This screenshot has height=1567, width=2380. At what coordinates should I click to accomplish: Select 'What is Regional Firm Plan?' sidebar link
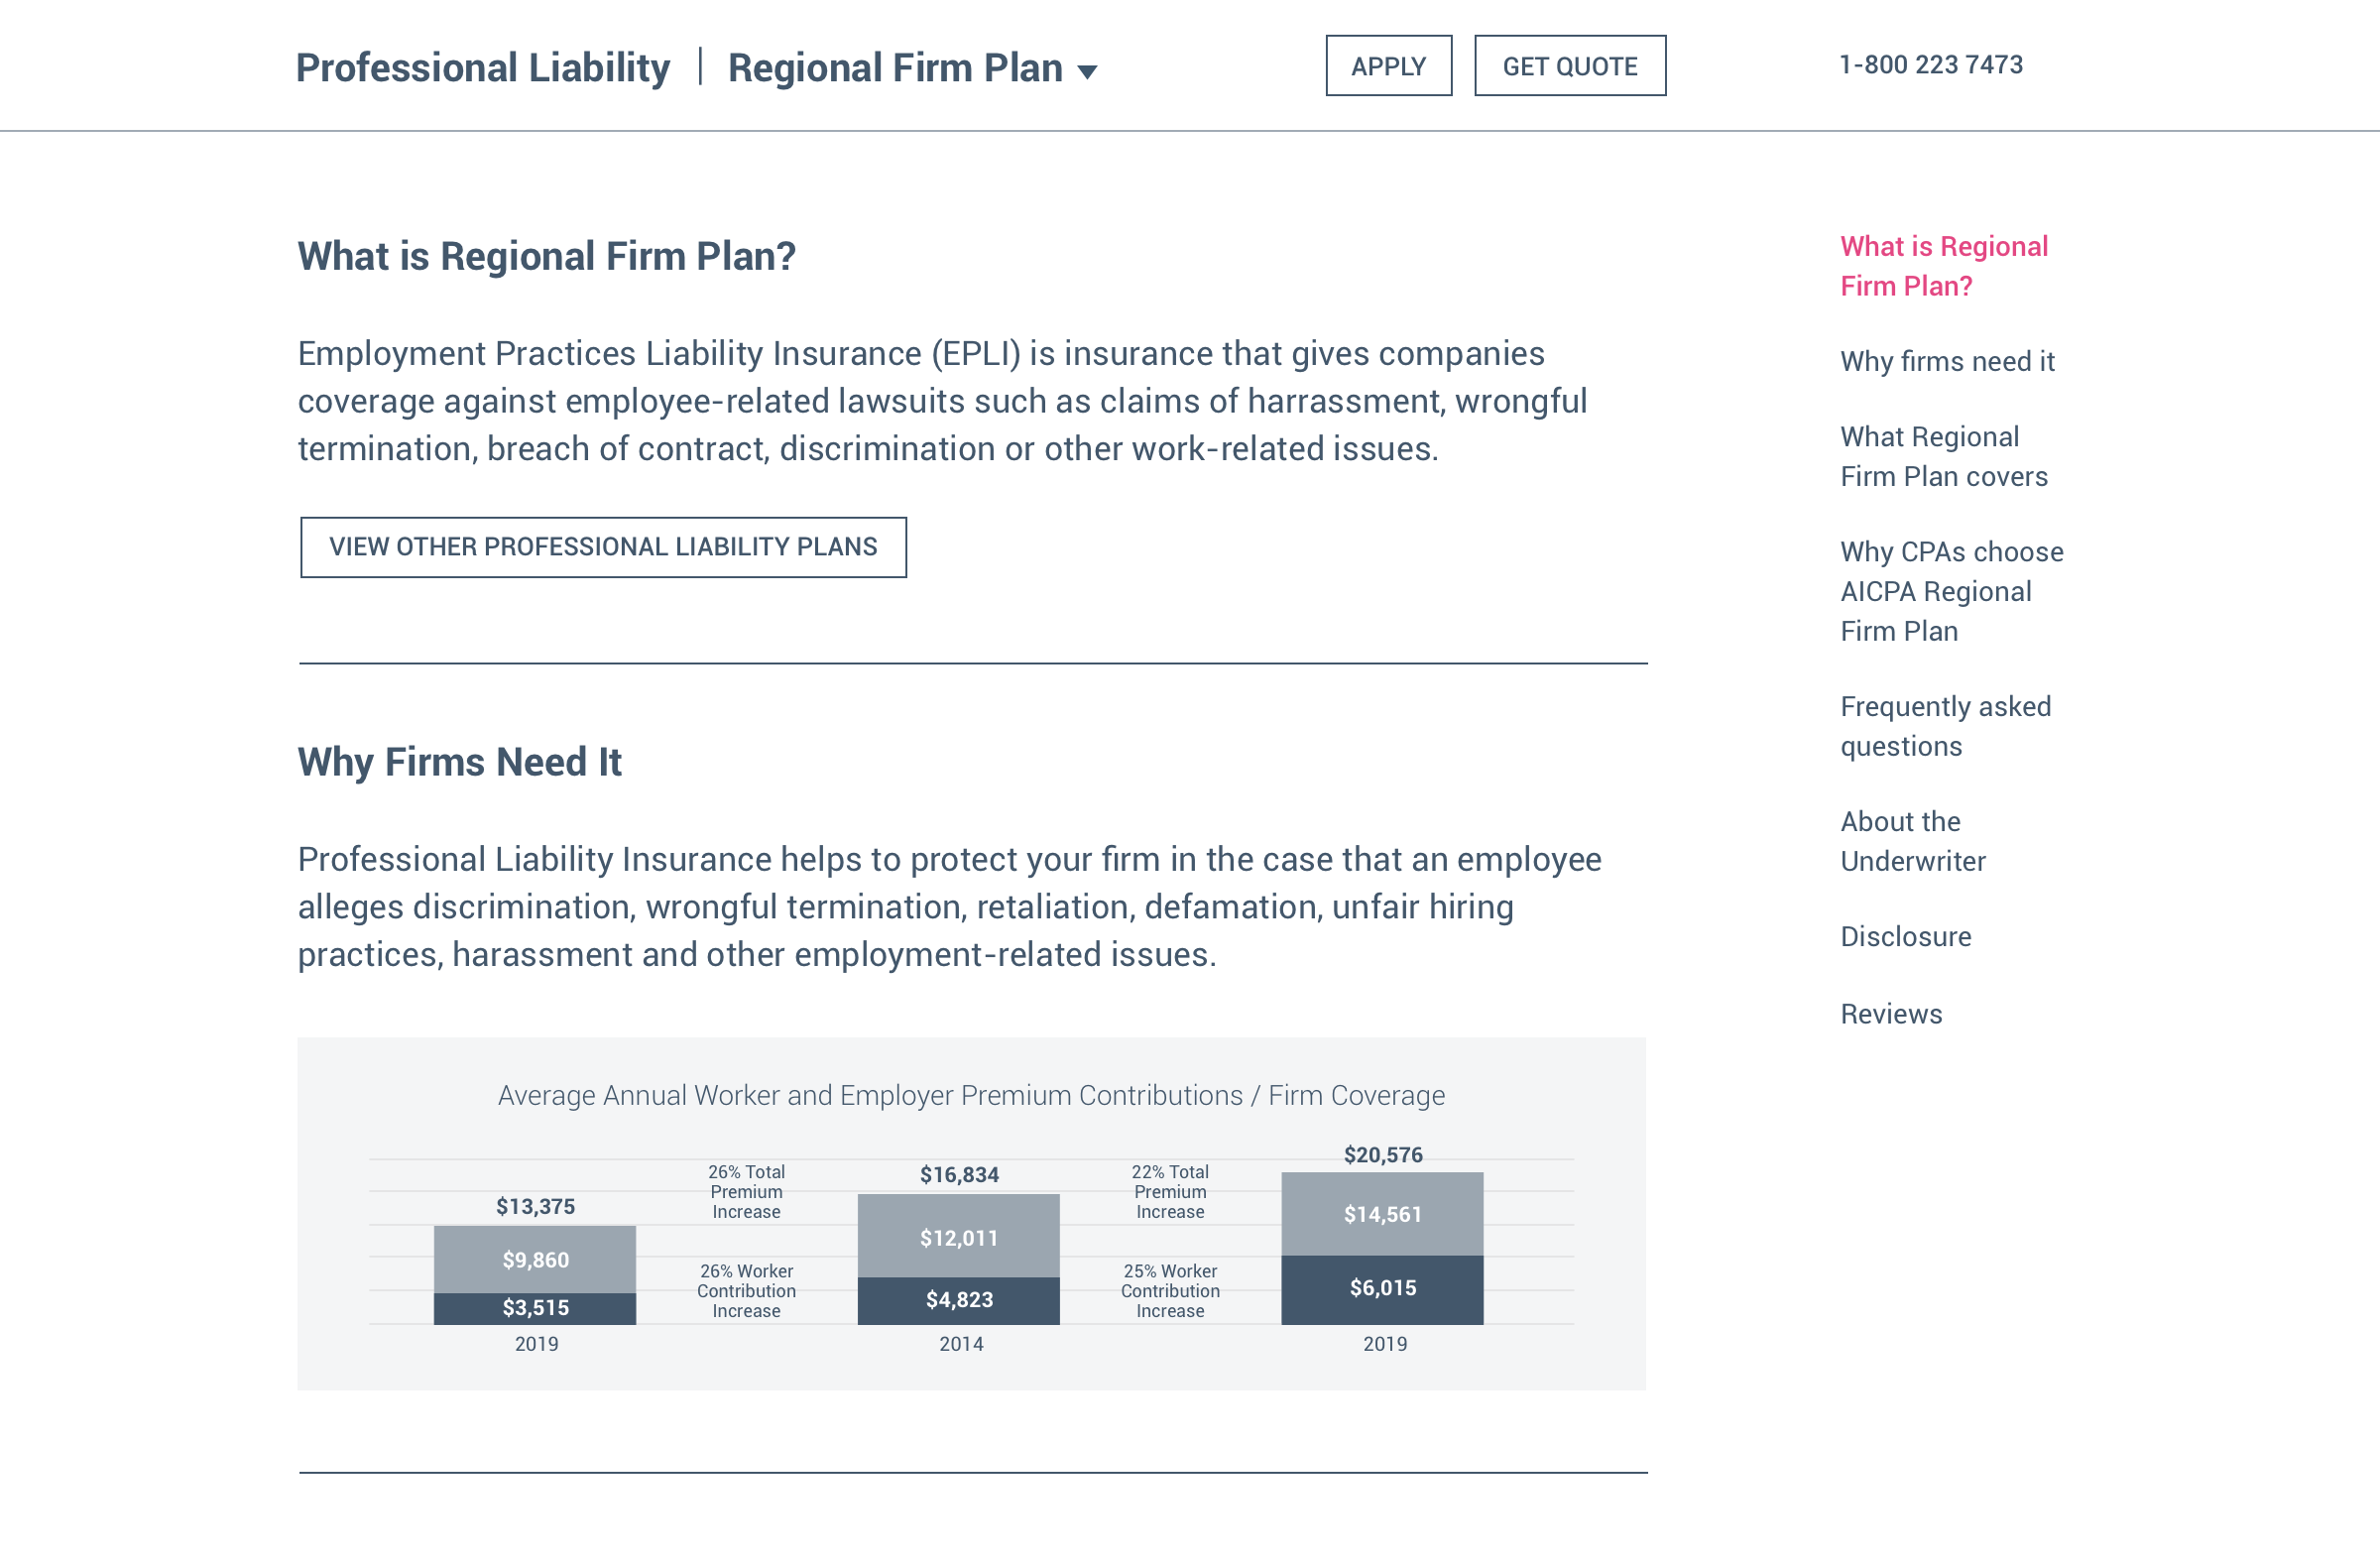[1943, 266]
